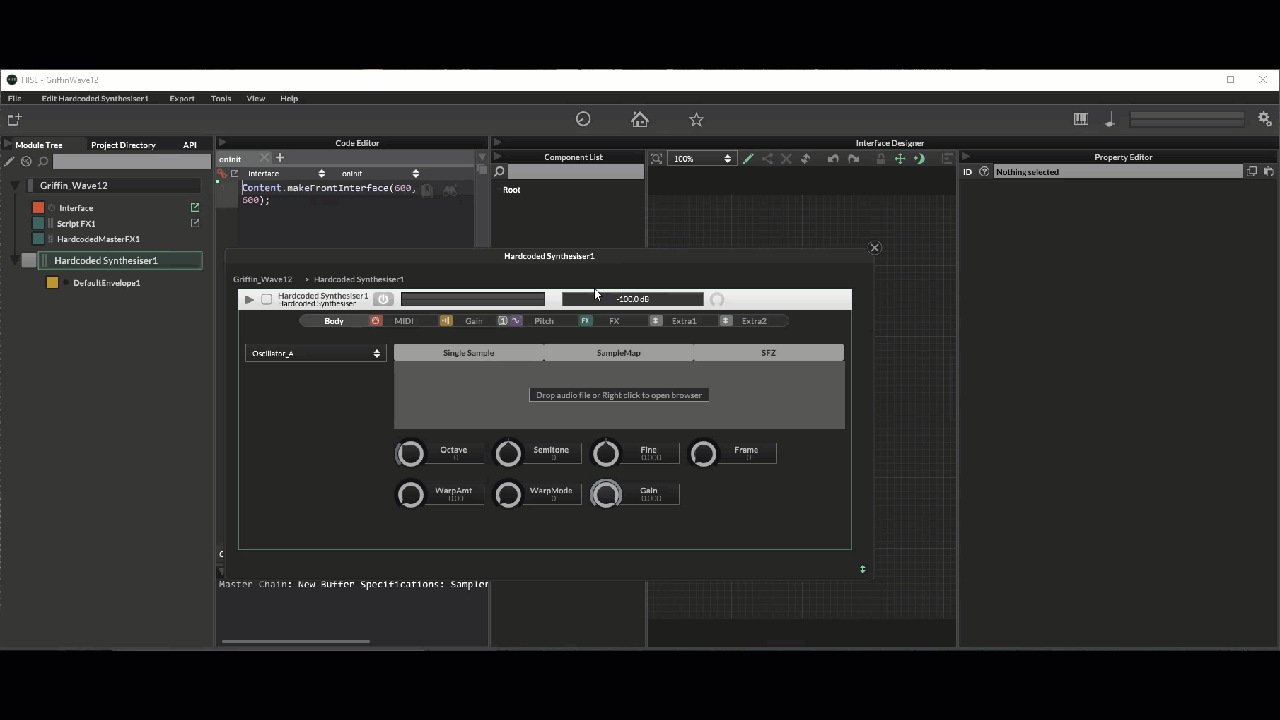Click the SampleMap button

[x=618, y=353]
